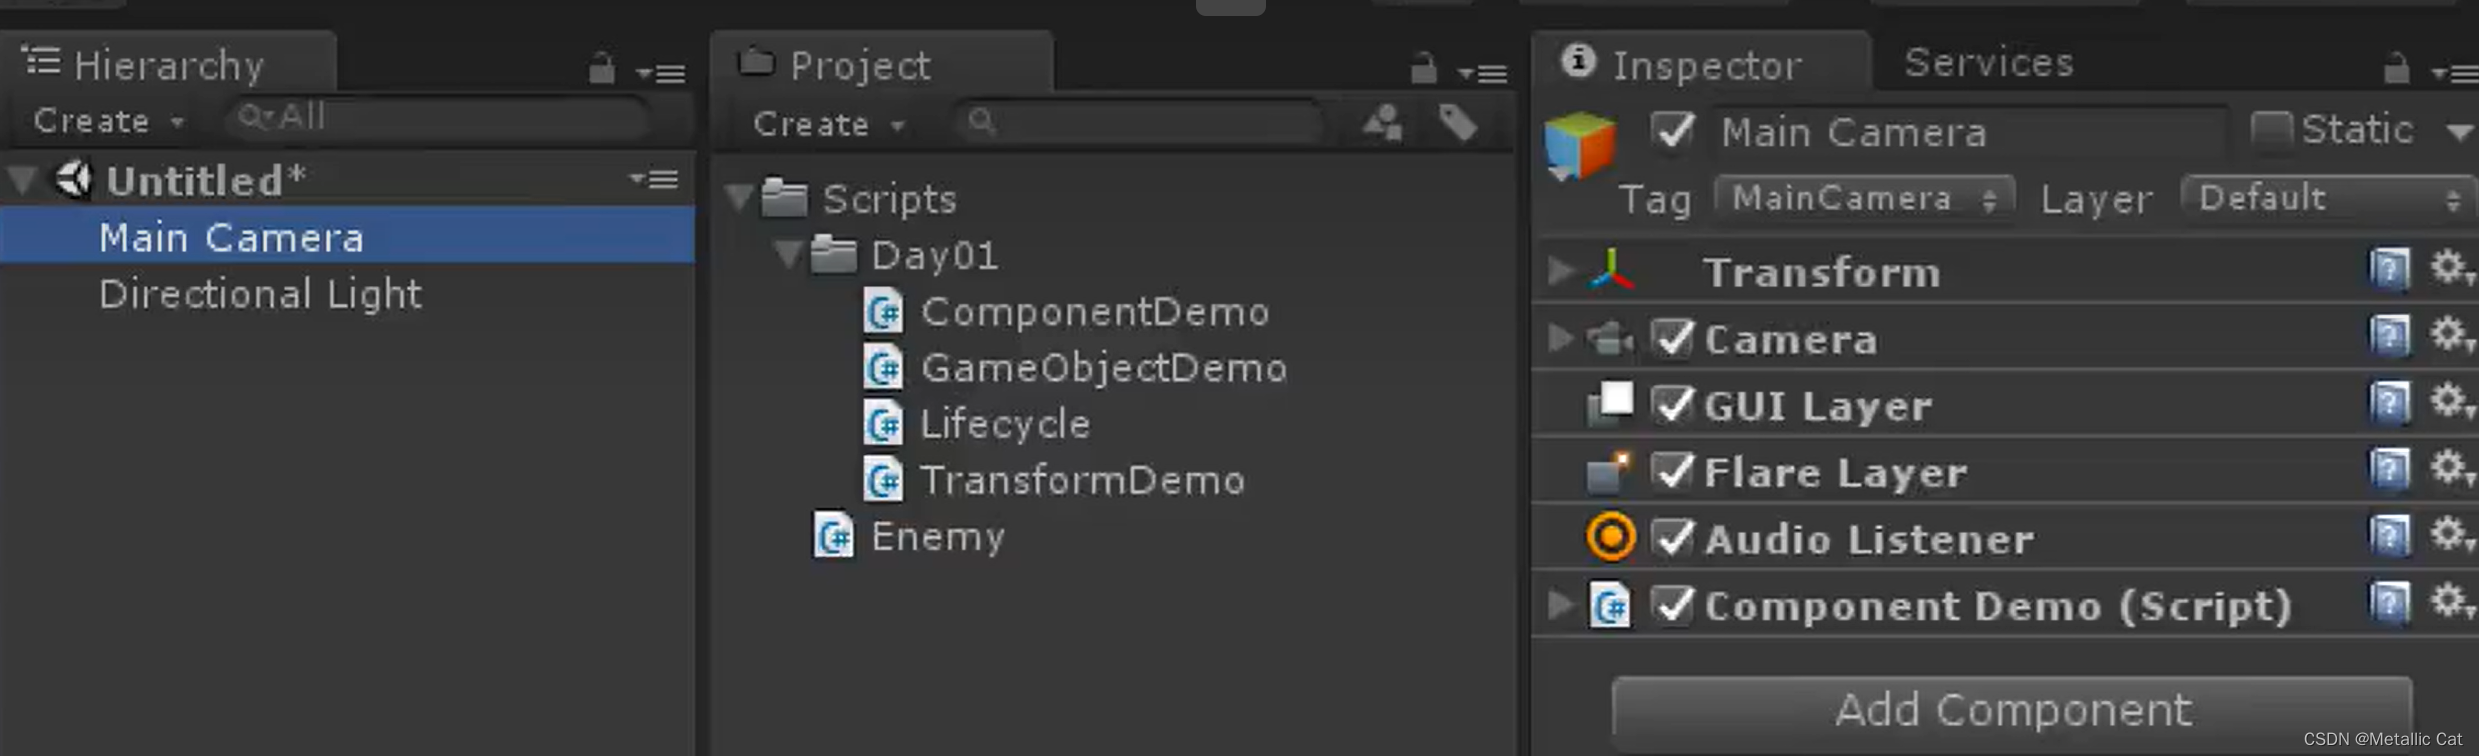The height and width of the screenshot is (756, 2479).
Task: Open the Camera component gear settings
Action: [2453, 335]
